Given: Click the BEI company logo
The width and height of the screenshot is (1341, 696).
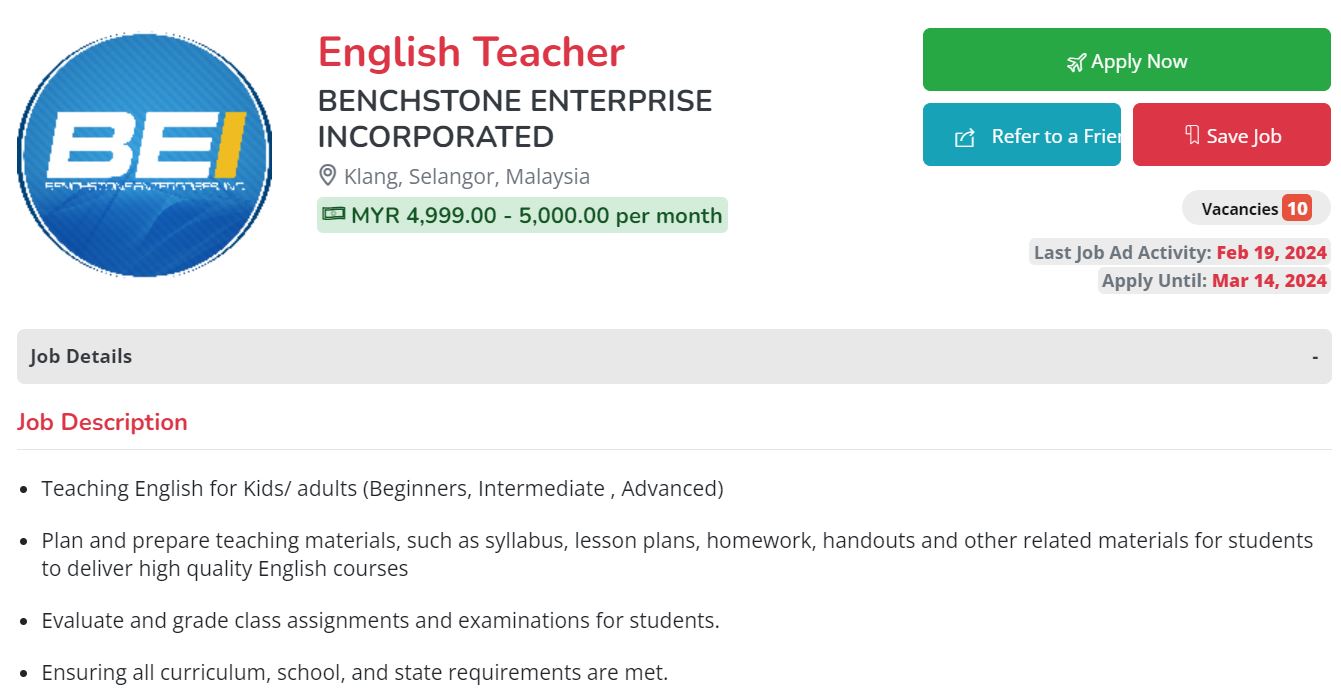Looking at the screenshot, I should pyautogui.click(x=145, y=155).
